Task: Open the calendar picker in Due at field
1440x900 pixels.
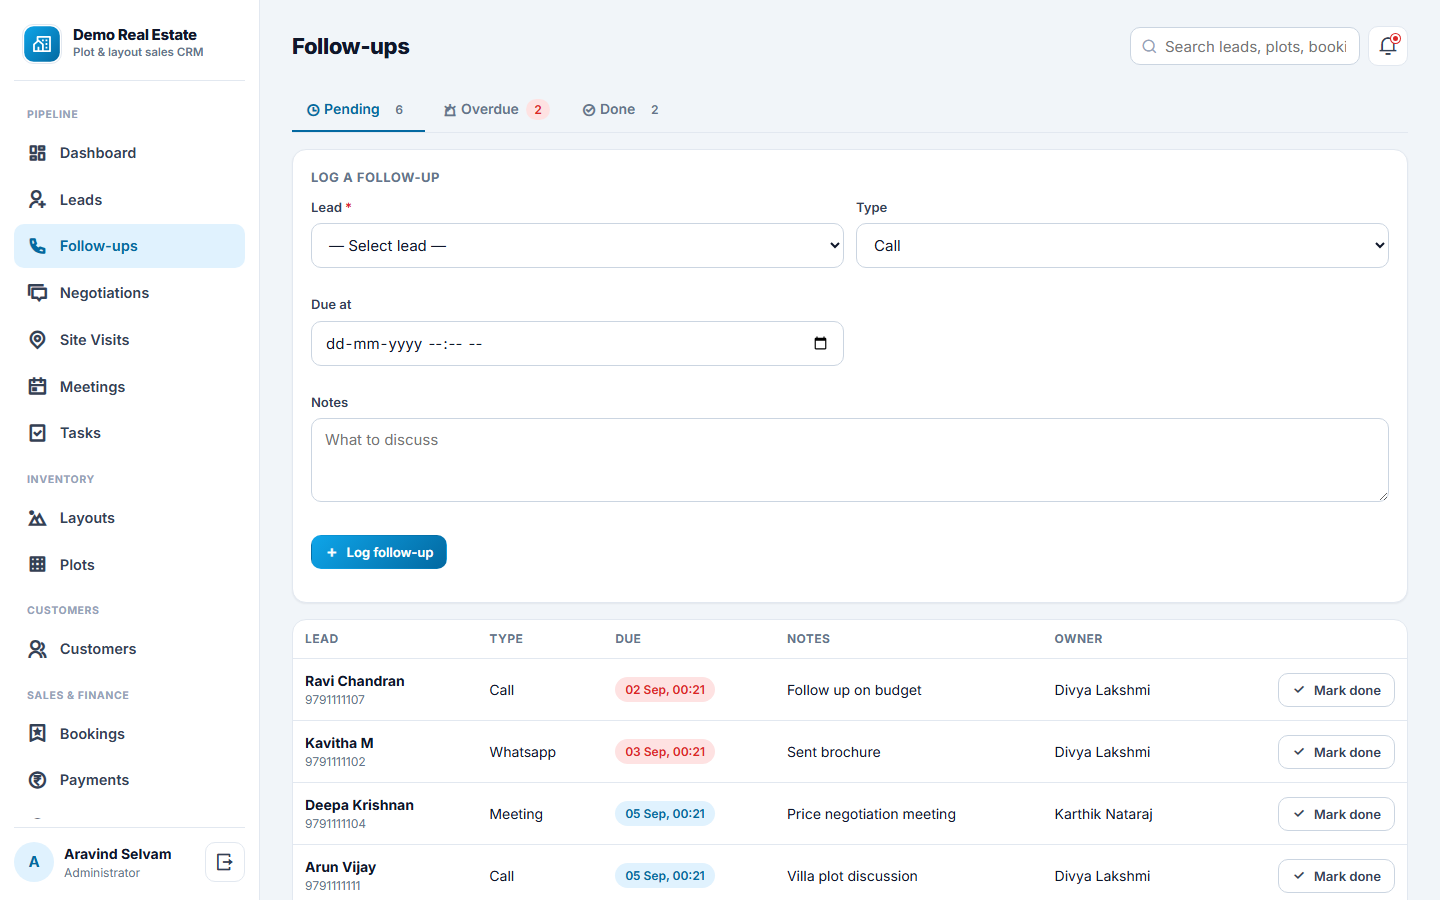Action: (820, 344)
